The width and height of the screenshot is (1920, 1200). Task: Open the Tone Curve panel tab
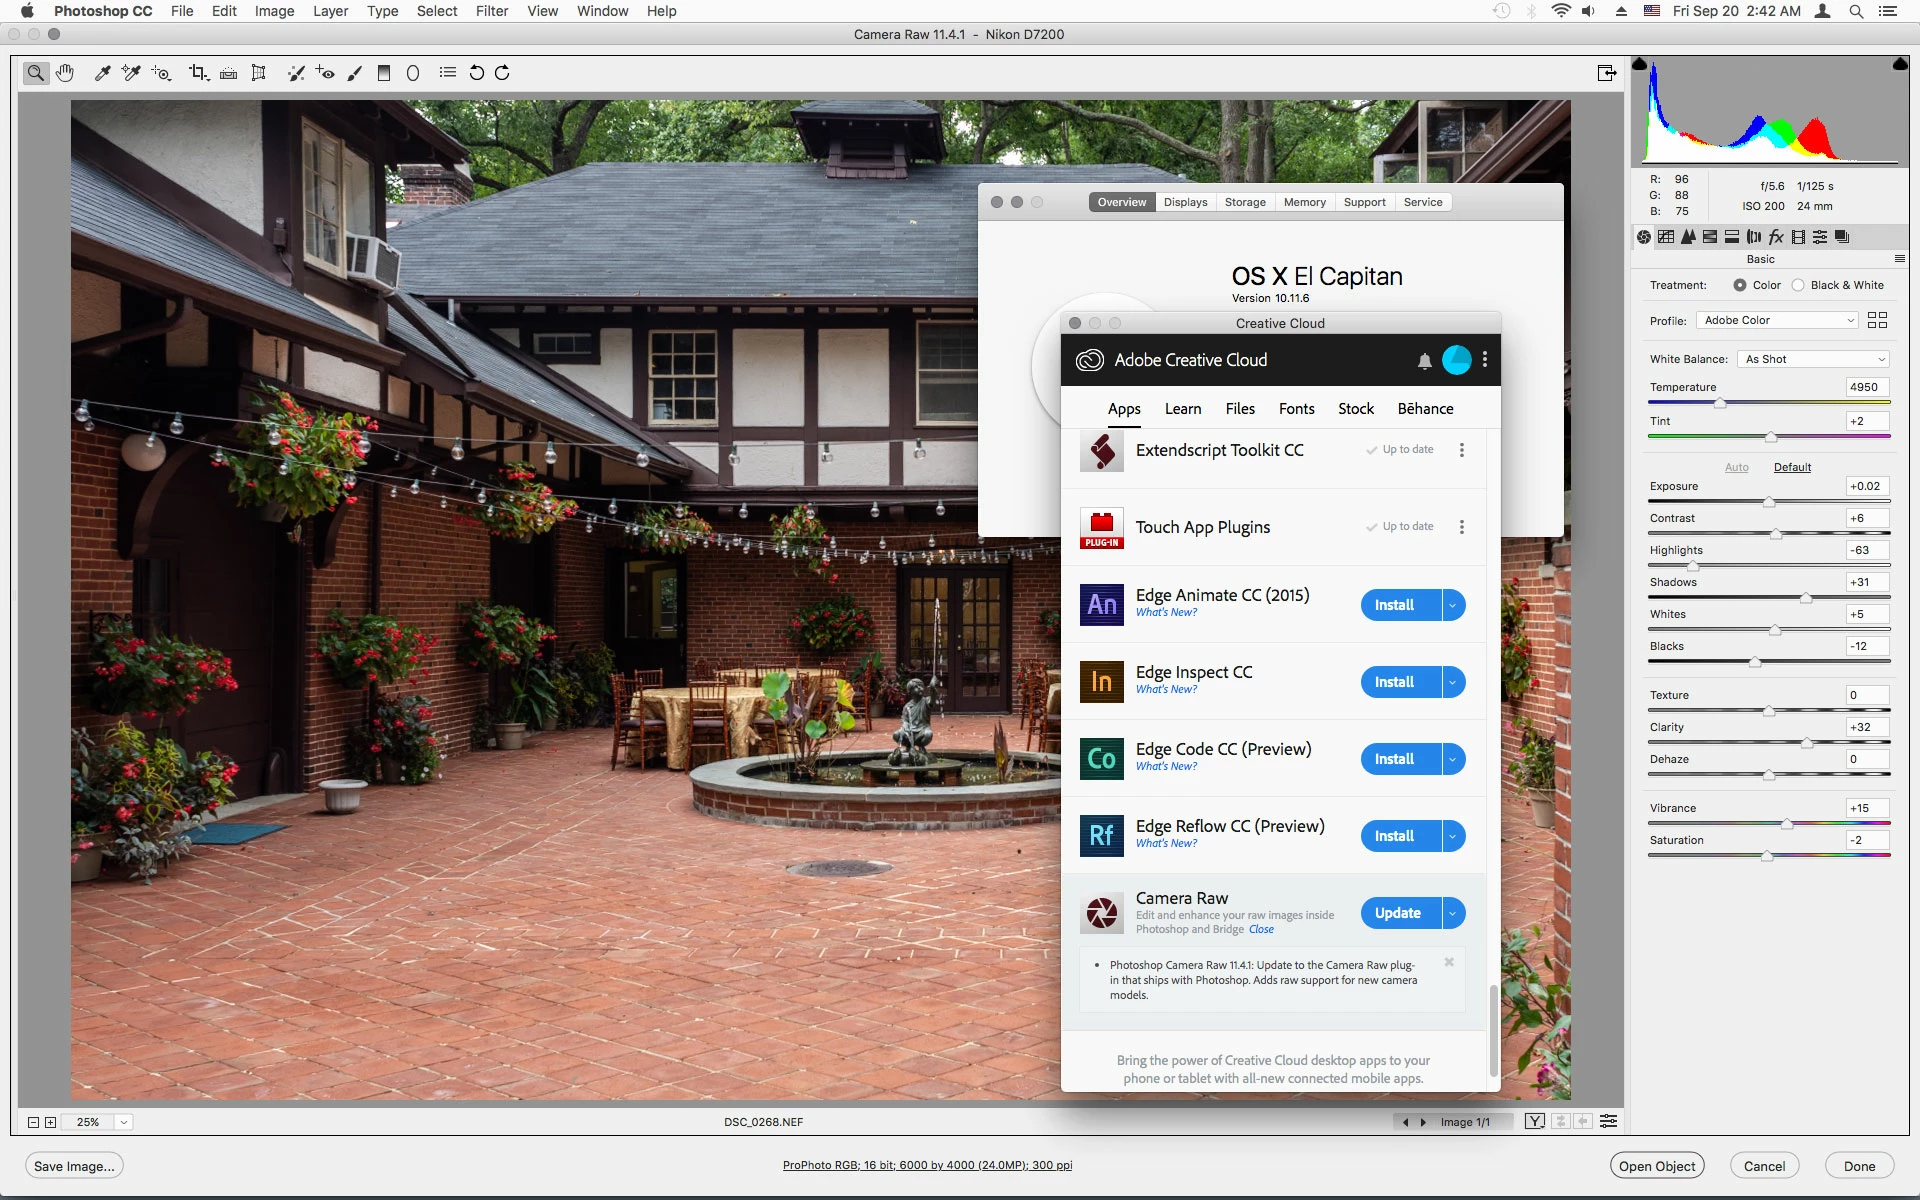coord(1666,237)
